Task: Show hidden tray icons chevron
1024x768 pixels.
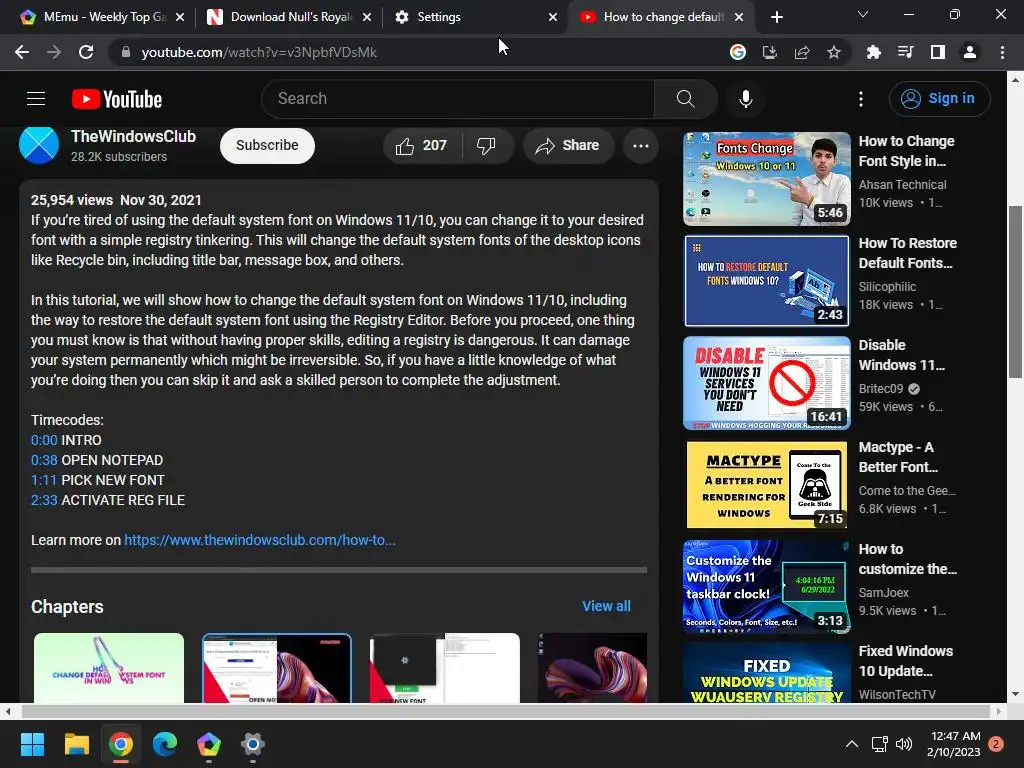Action: [852, 744]
